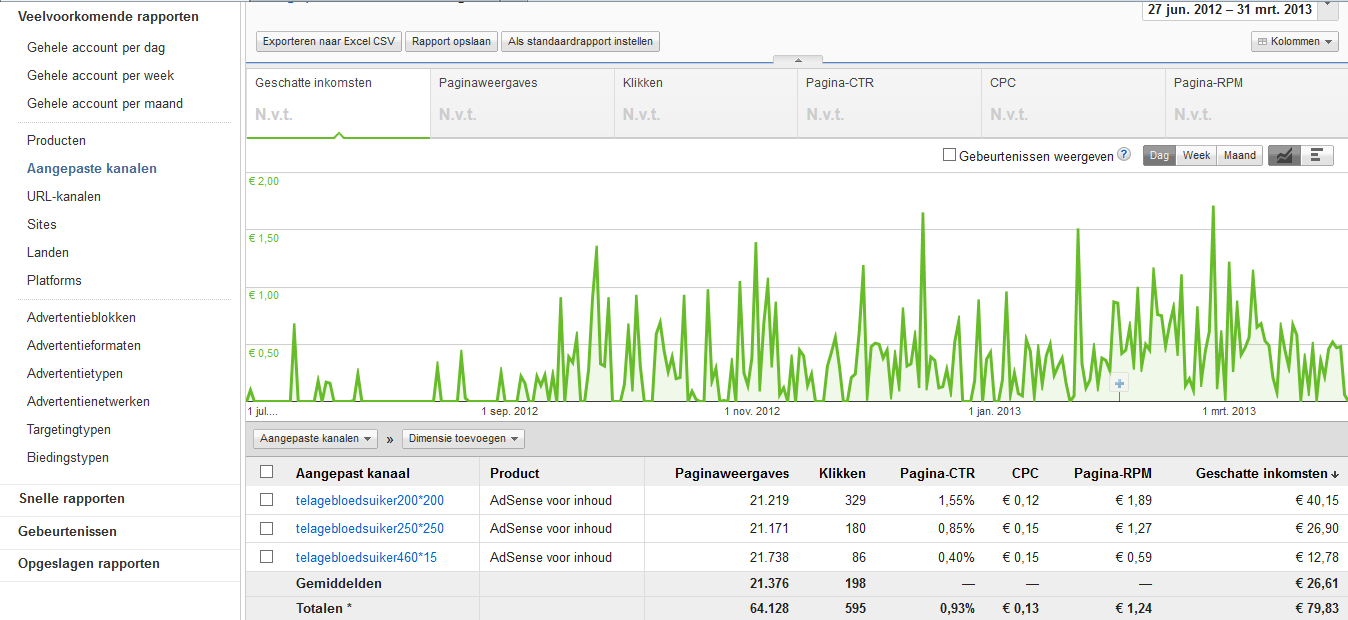Open Advertentieblokken report
This screenshot has height=620, width=1348.
point(81,317)
